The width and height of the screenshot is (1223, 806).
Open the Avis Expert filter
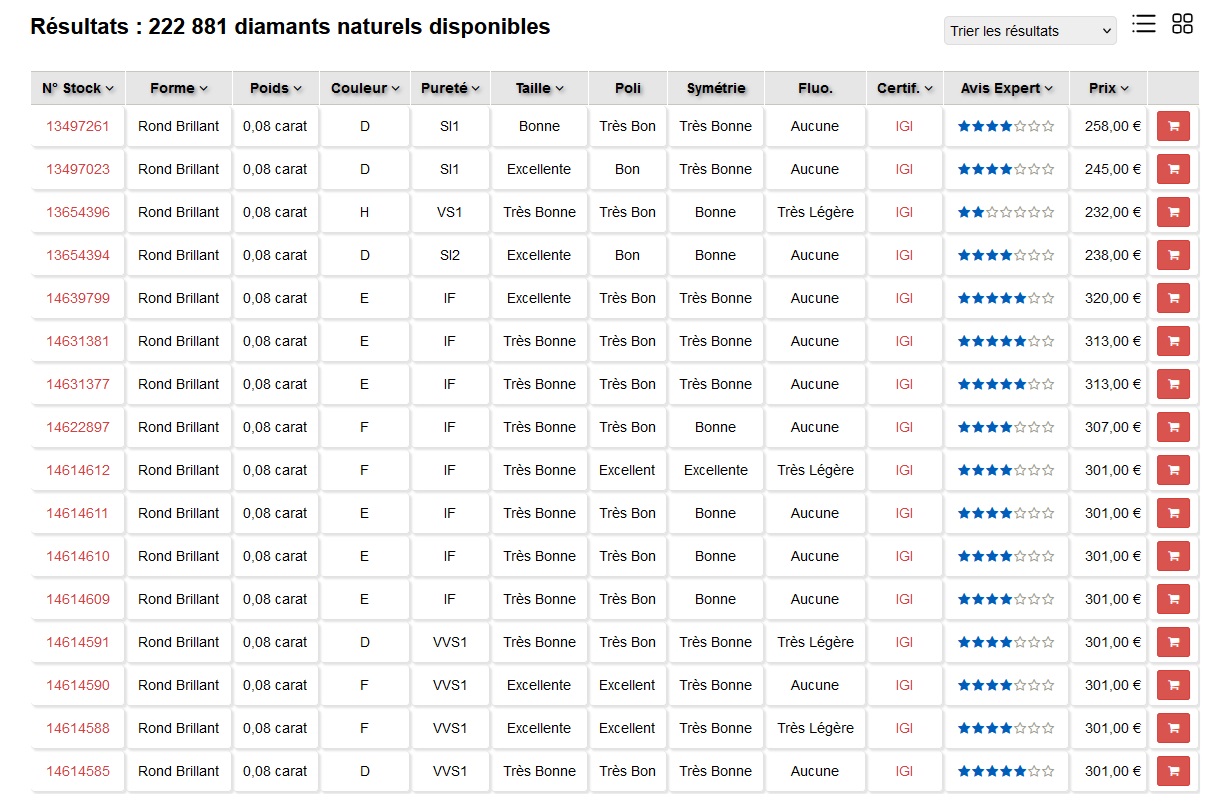point(1006,88)
